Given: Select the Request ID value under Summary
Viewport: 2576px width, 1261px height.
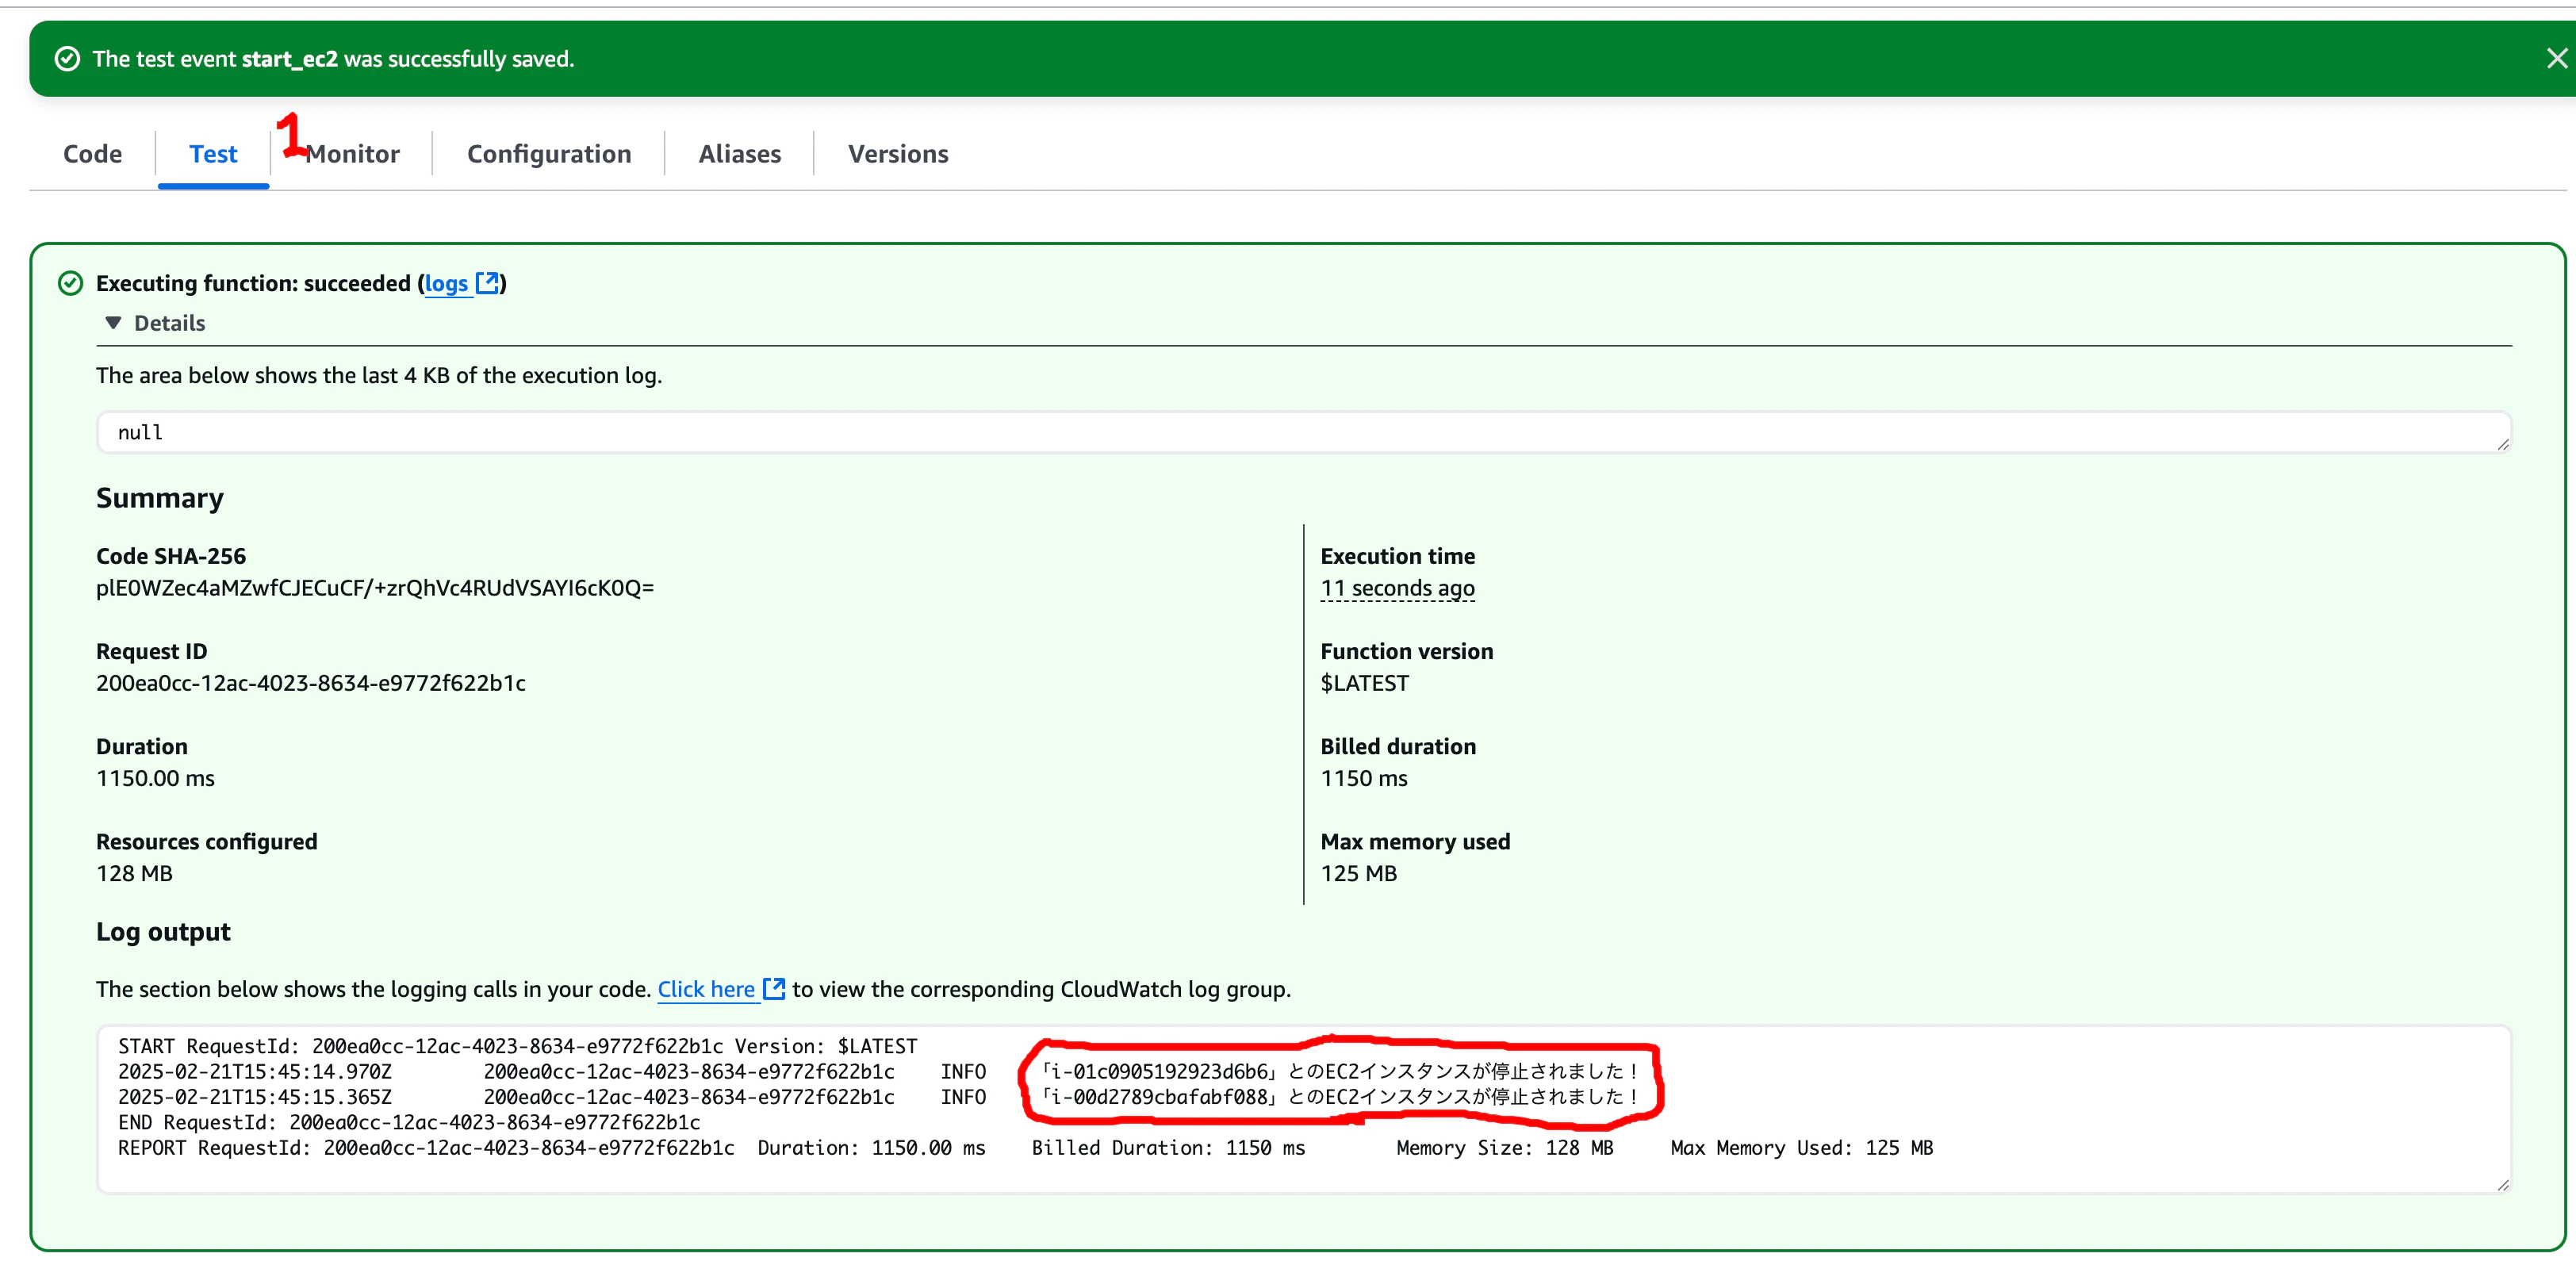Looking at the screenshot, I should [x=311, y=683].
